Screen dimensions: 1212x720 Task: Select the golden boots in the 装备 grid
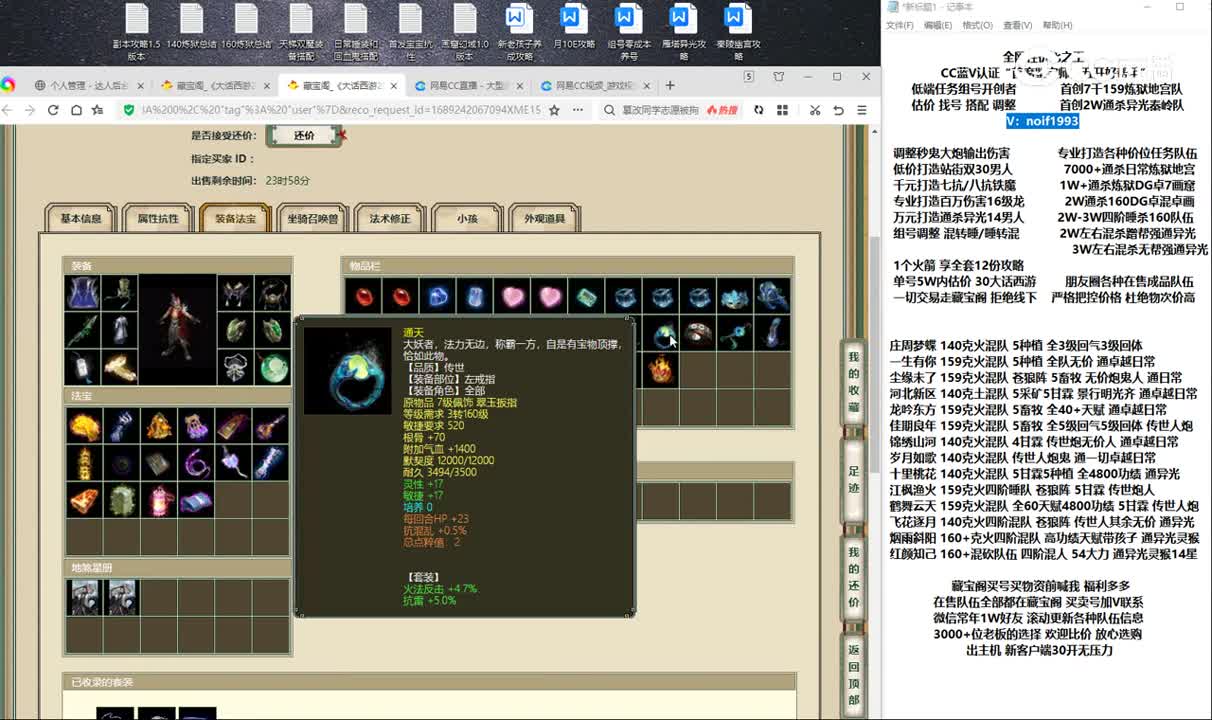120,367
